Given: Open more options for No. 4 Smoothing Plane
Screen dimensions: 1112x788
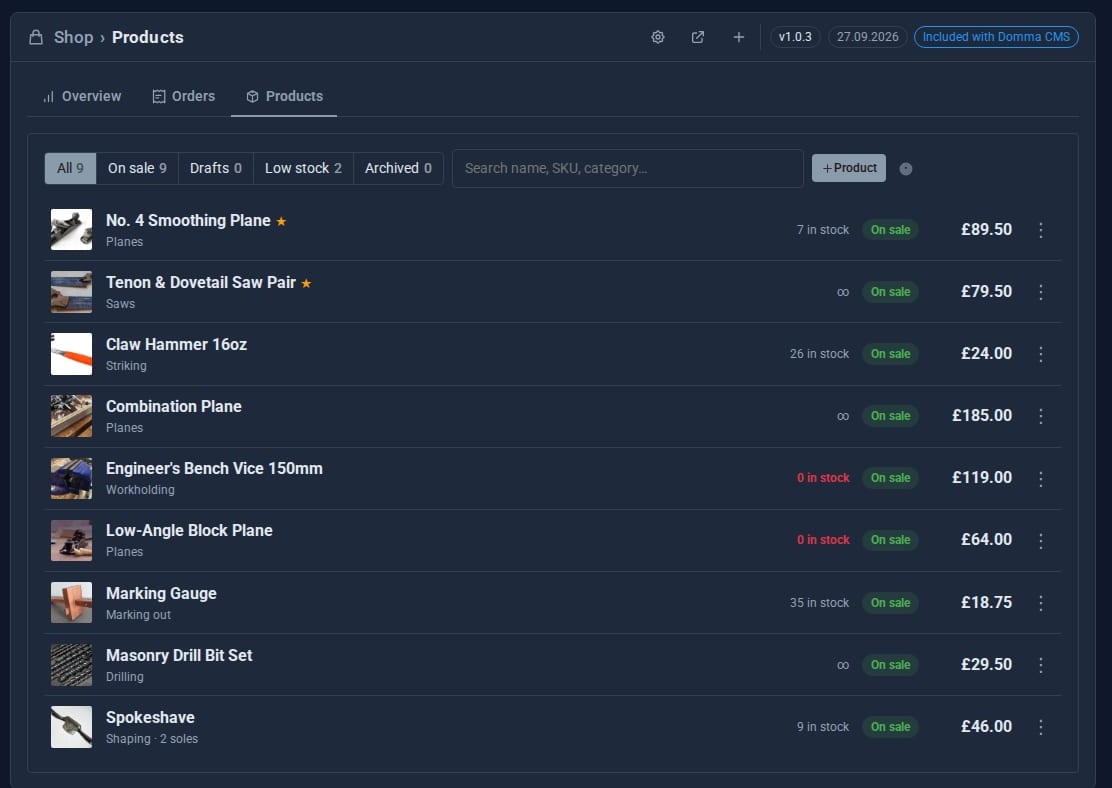Looking at the screenshot, I should pyautogui.click(x=1040, y=230).
